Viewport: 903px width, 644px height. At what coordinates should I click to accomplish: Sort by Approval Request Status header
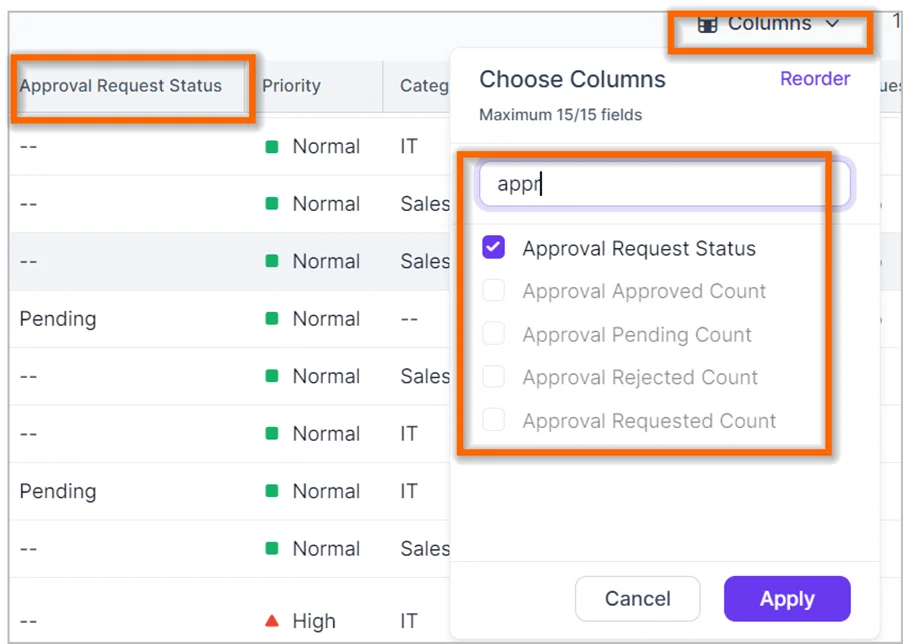pos(120,86)
